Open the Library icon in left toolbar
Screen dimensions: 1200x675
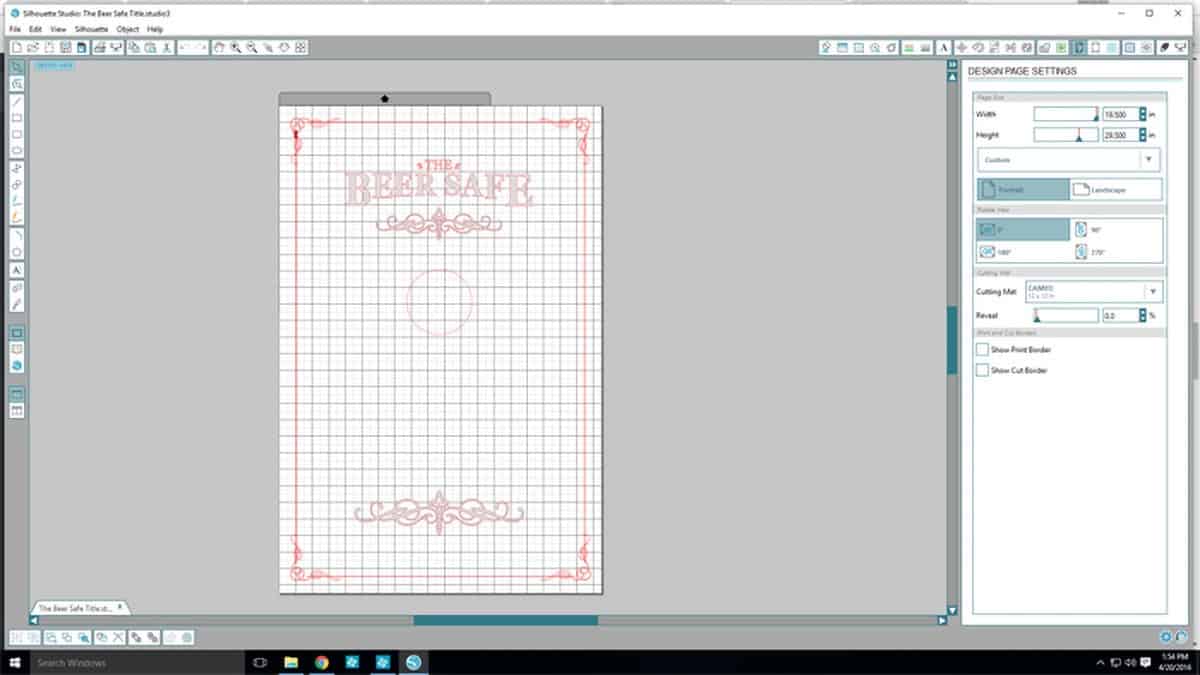(17, 349)
